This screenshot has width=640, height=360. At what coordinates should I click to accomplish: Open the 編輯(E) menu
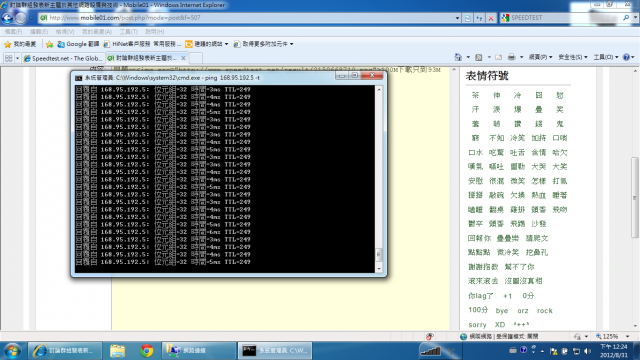tap(39, 31)
